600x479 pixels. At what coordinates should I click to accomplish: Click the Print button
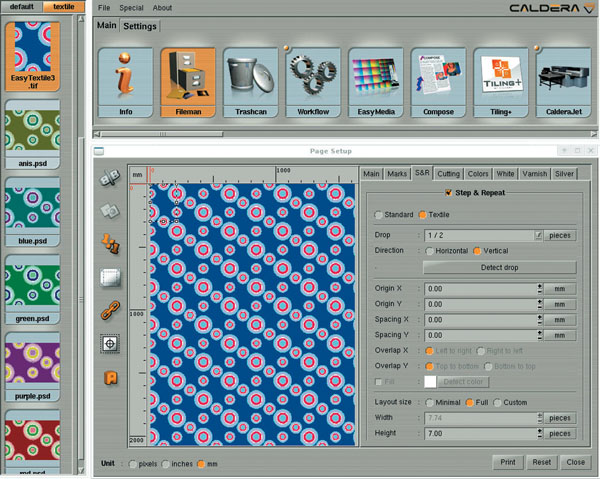[508, 462]
